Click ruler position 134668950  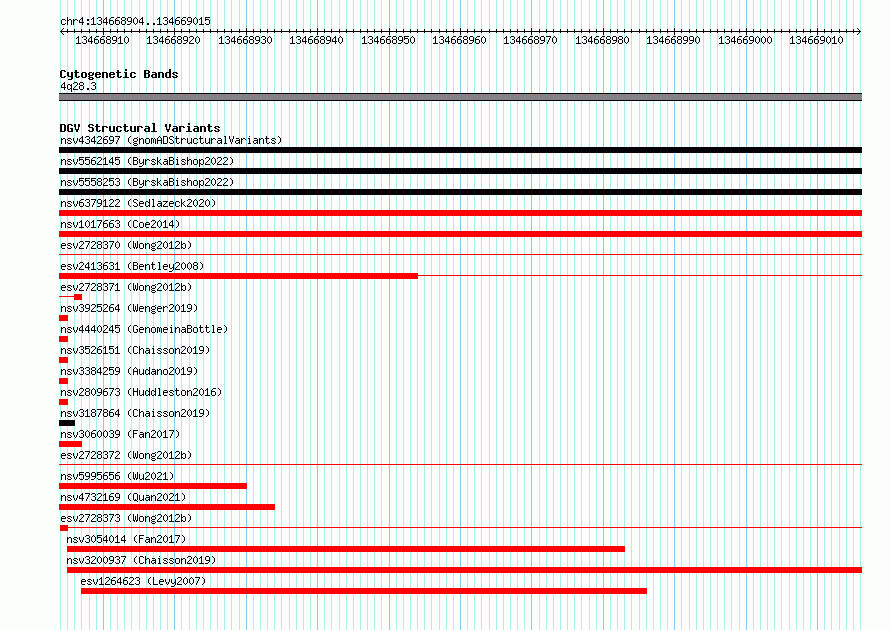click(x=388, y=40)
